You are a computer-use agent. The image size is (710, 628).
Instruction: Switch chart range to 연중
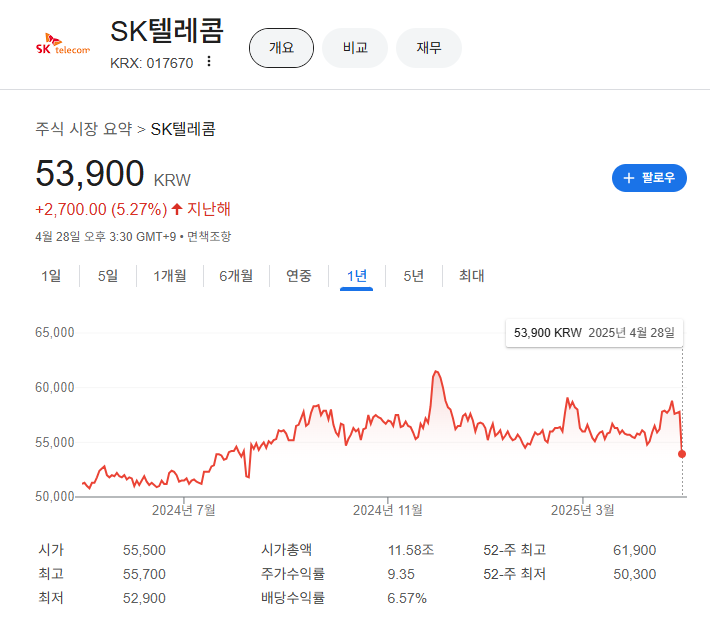pos(299,276)
